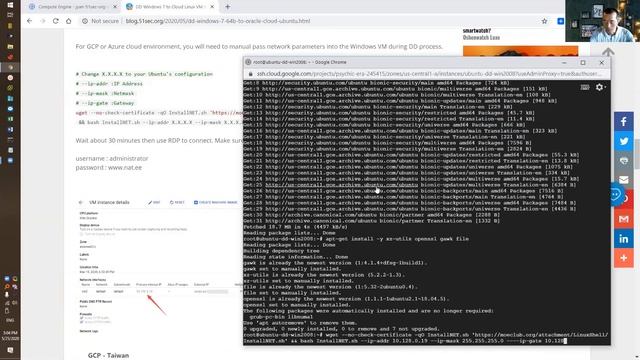The width and height of the screenshot is (640, 360).
Task: Switch to the Compute Engine tab
Action: (72, 7)
